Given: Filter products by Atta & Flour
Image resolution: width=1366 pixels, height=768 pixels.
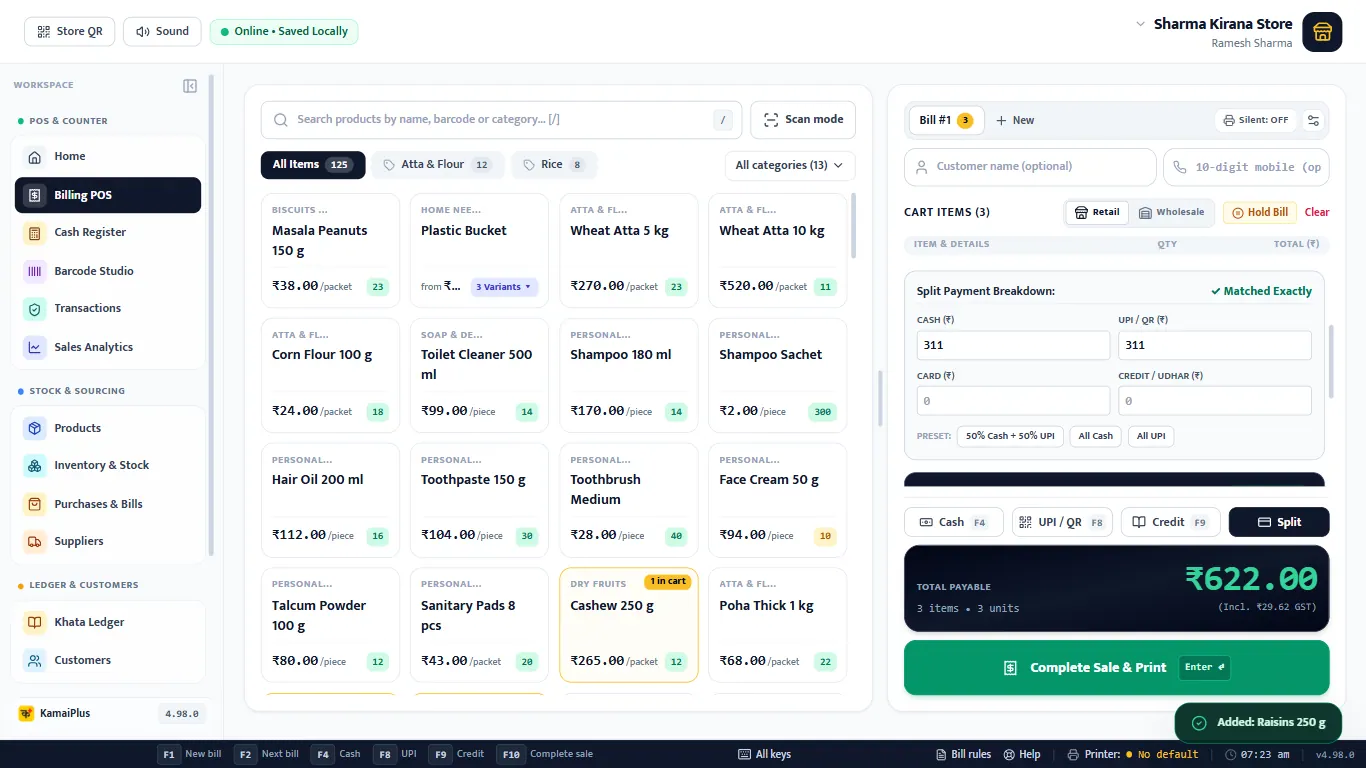Looking at the screenshot, I should pos(437,165).
